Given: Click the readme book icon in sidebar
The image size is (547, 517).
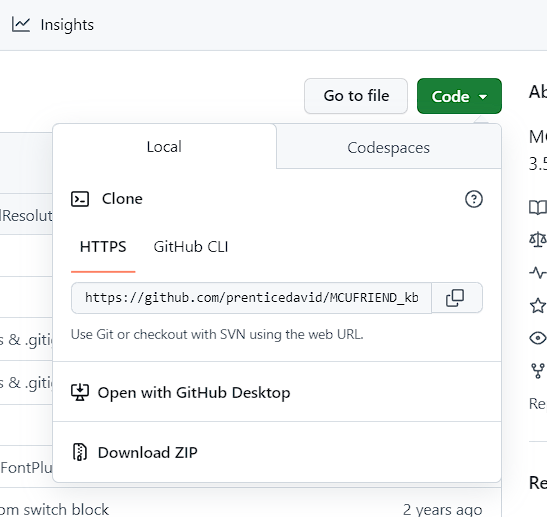Looking at the screenshot, I should click(x=538, y=207).
